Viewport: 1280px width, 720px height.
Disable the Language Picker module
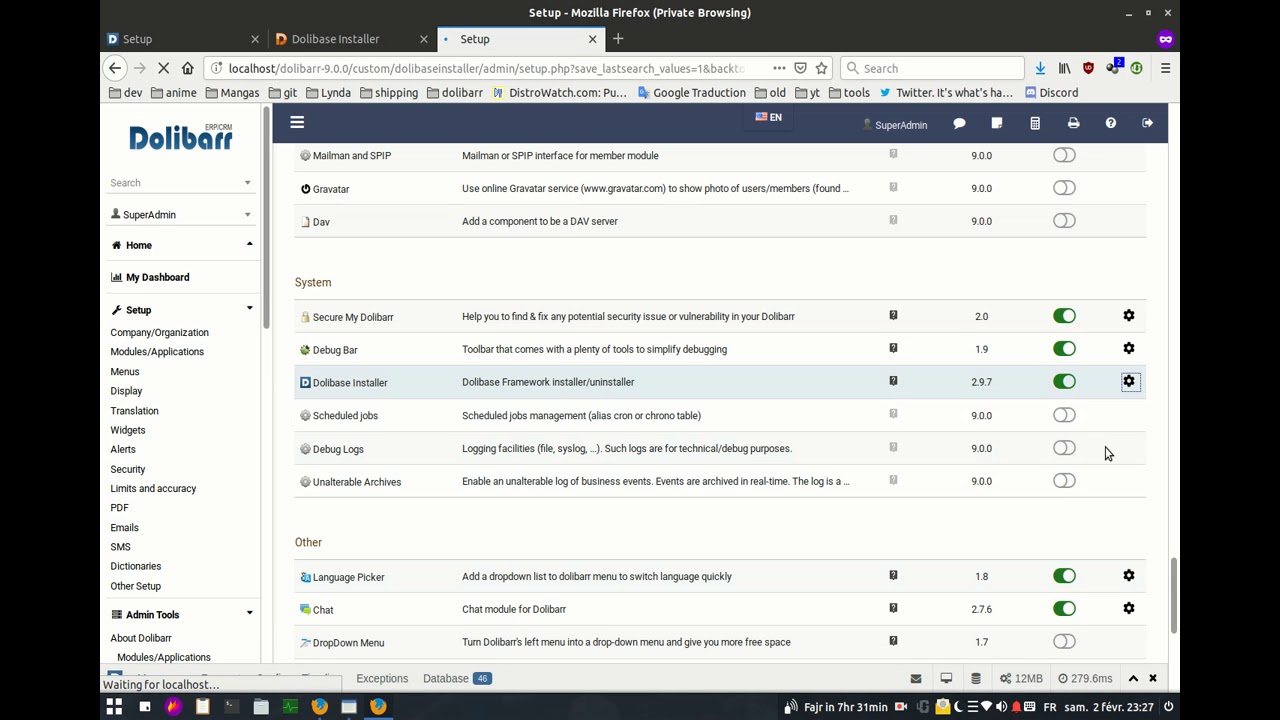[x=1064, y=576]
